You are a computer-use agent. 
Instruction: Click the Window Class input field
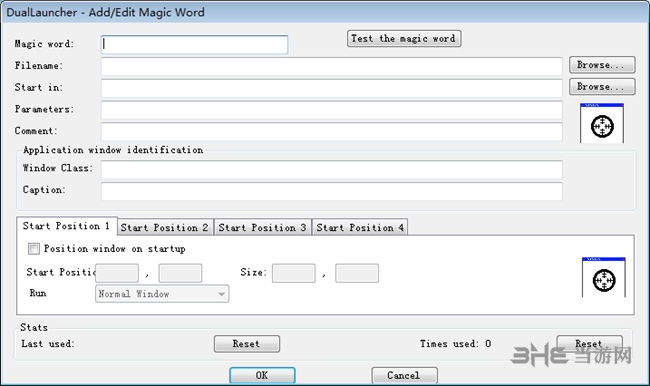pyautogui.click(x=332, y=170)
